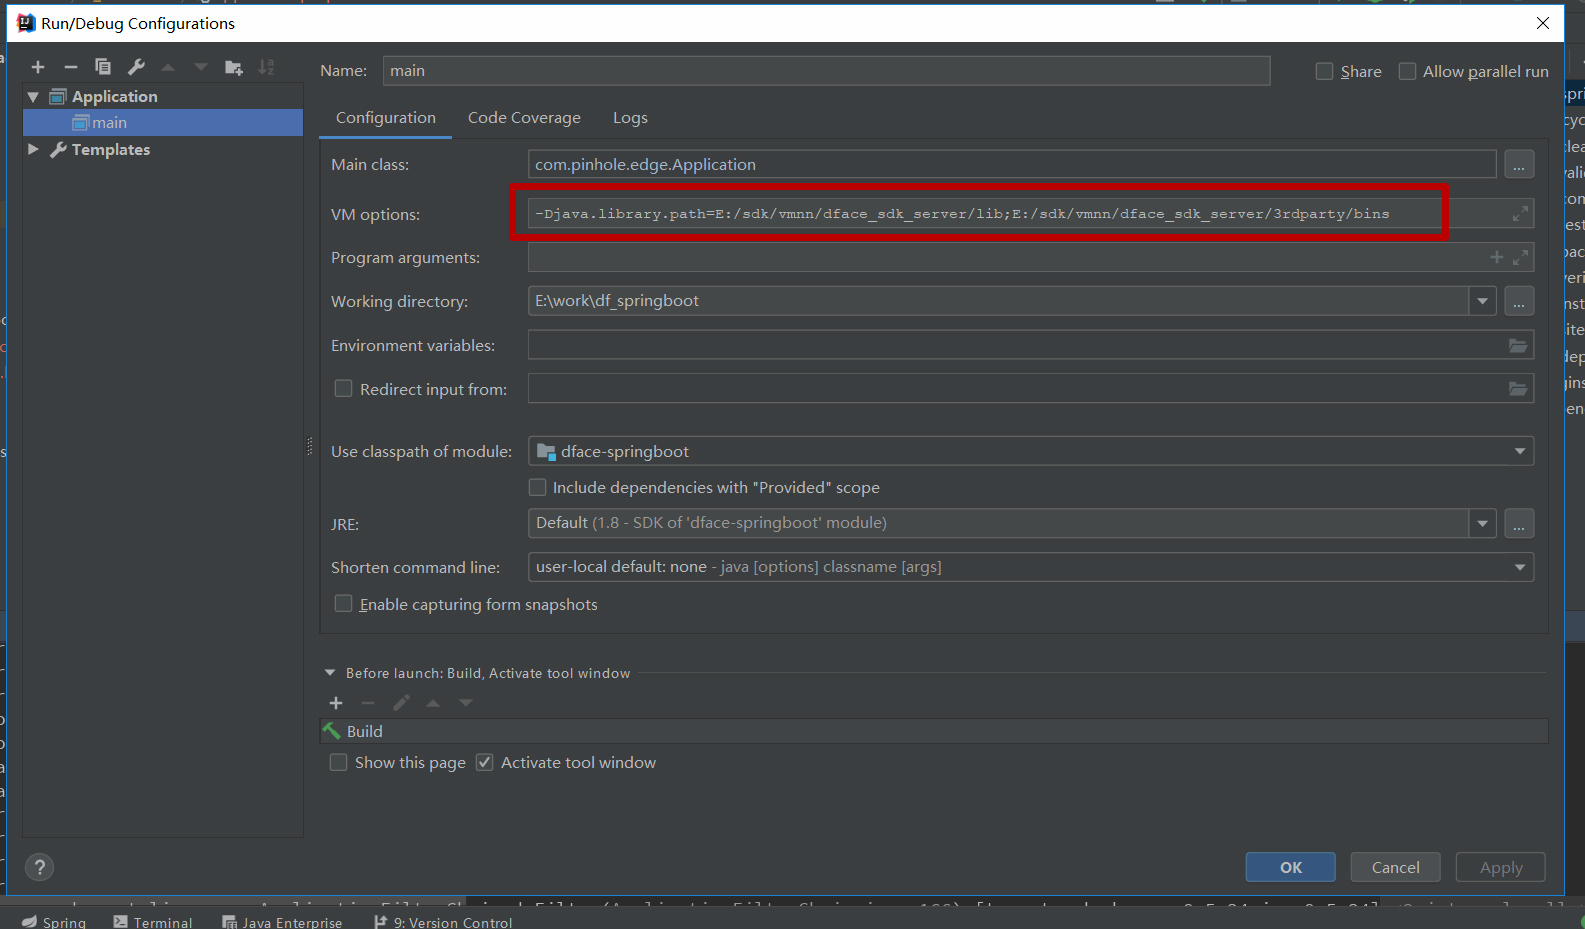
Task: Expand the VM options field editor
Action: [1520, 214]
